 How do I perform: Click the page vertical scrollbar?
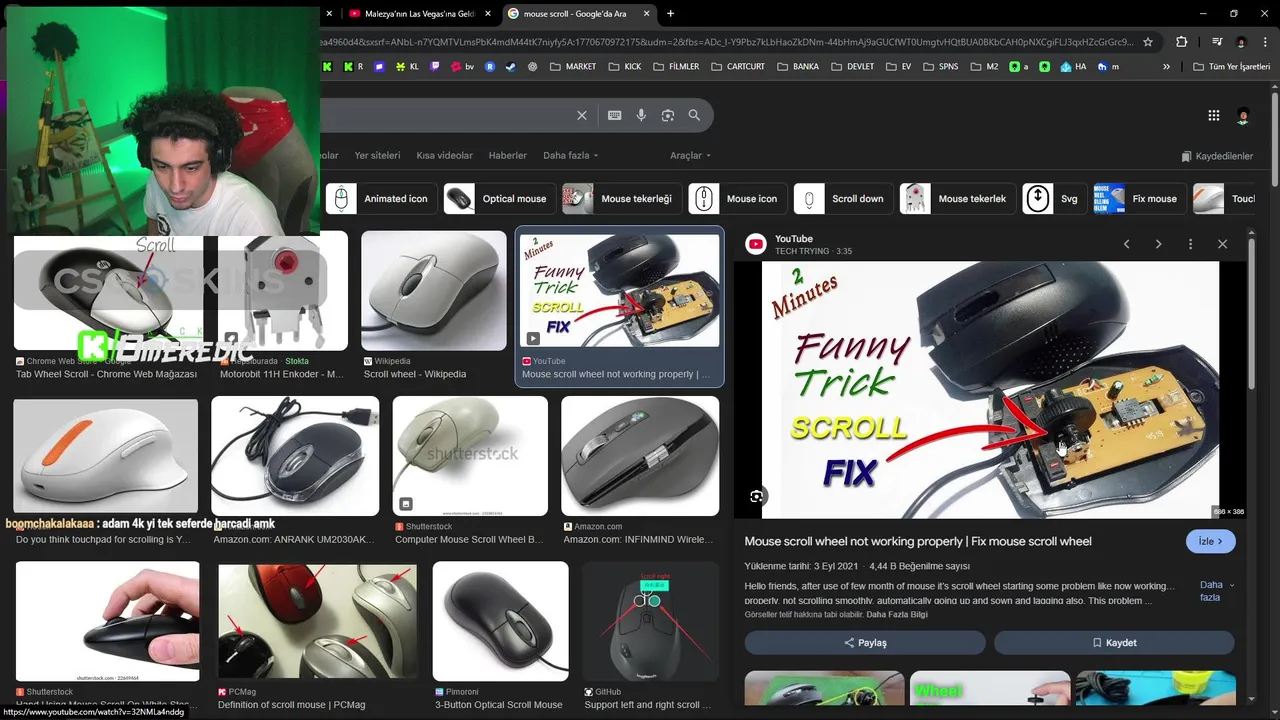(x=1275, y=140)
